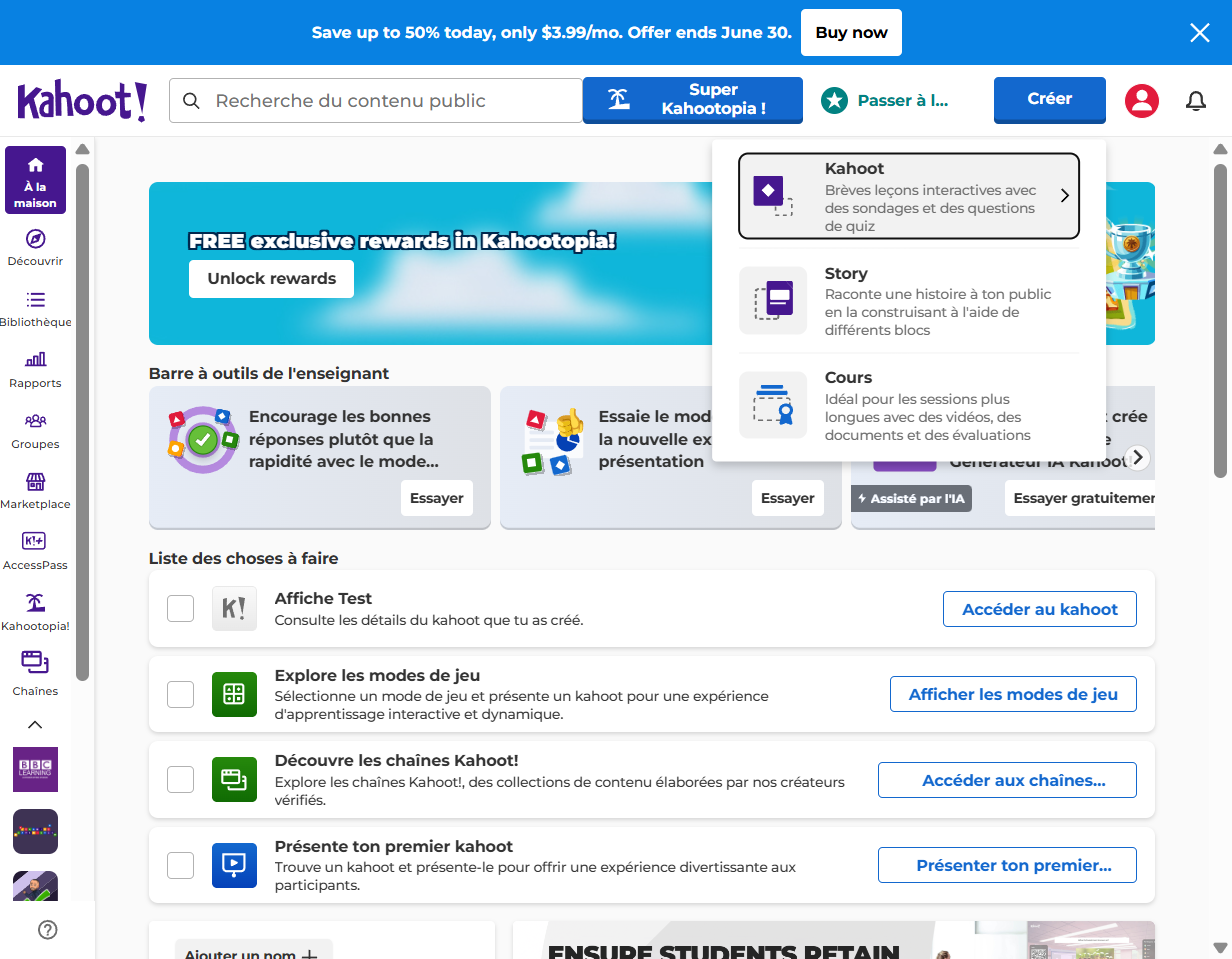Click the thumbs-up presentation mode icon

tap(553, 440)
